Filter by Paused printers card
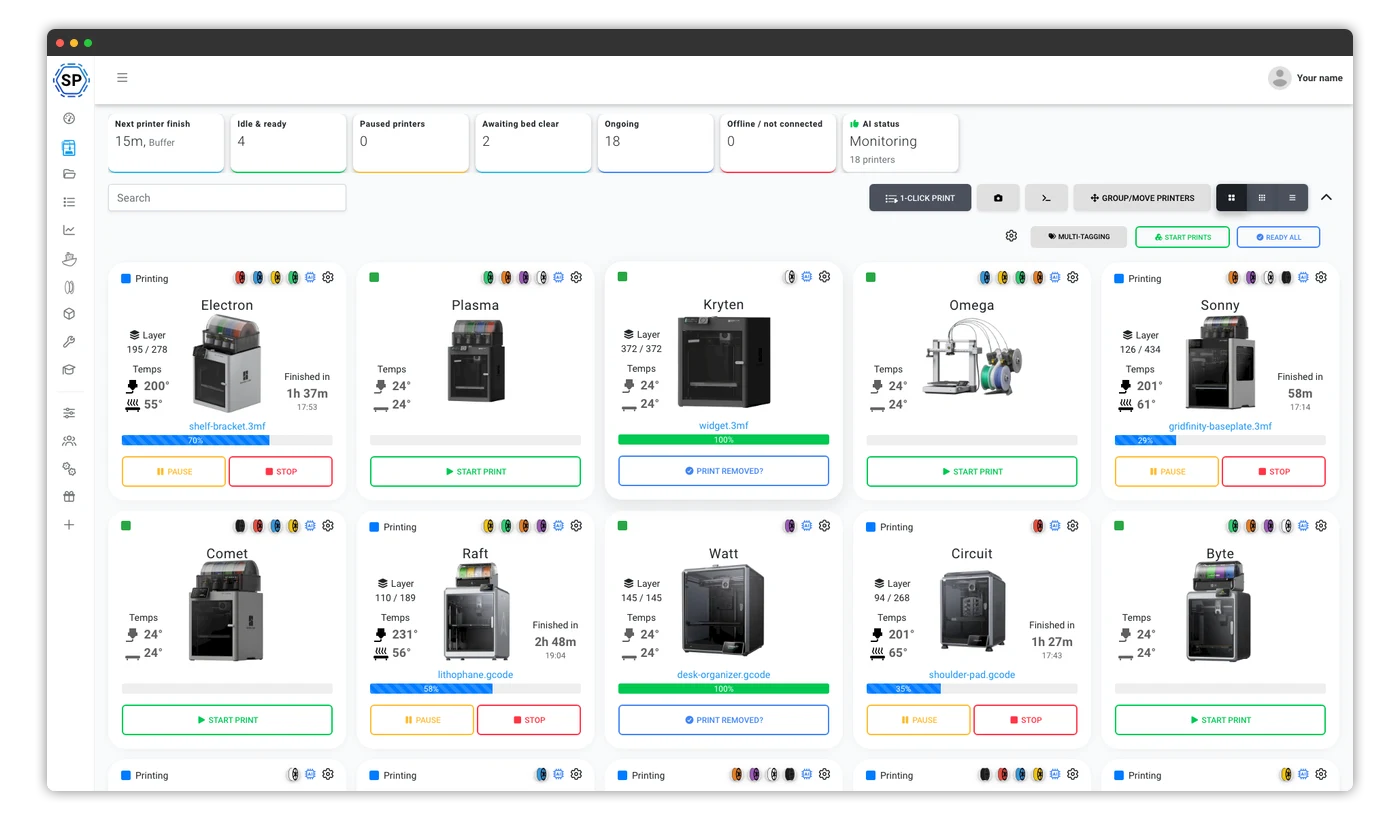The width and height of the screenshot is (1400, 819). coord(411,142)
